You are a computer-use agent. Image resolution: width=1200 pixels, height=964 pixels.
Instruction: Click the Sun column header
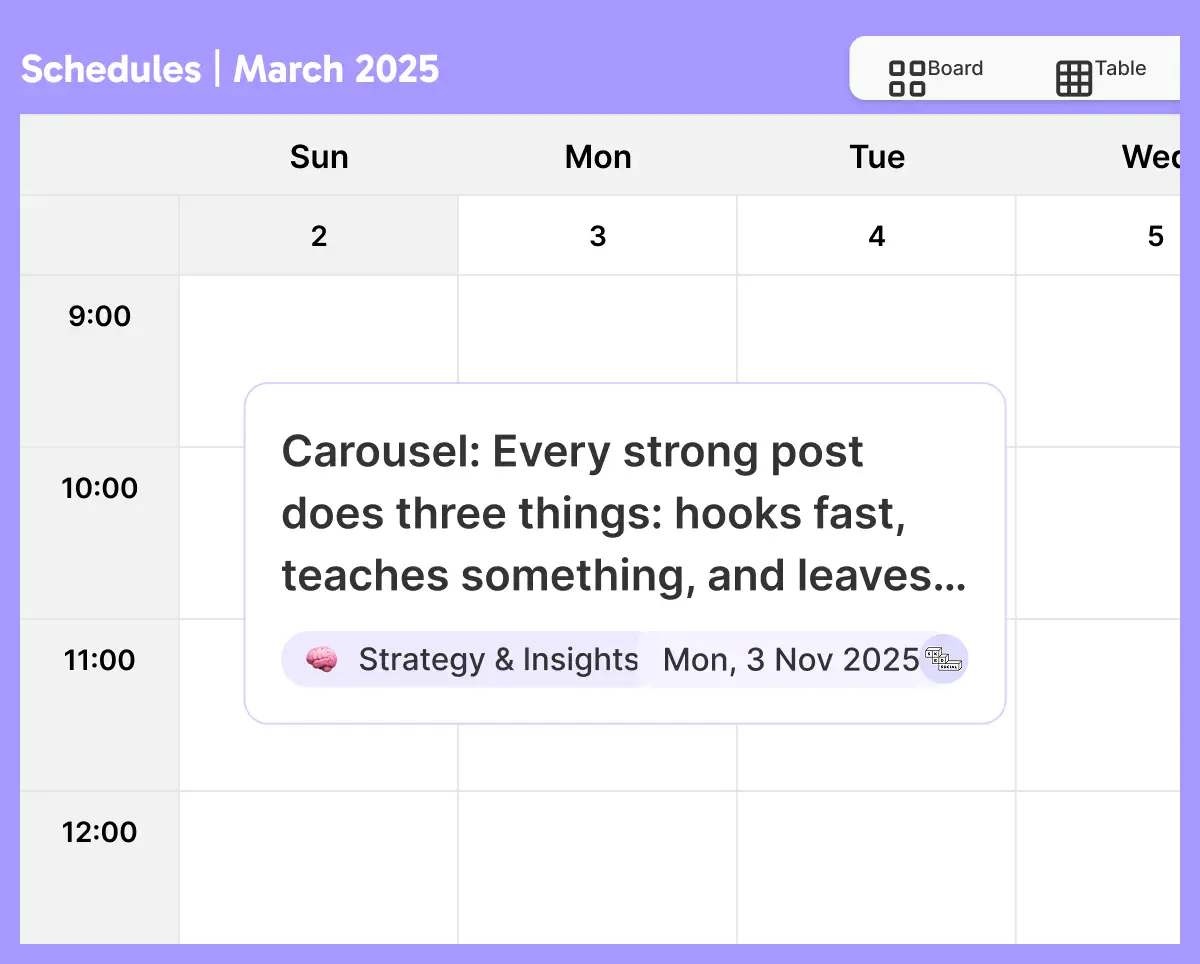click(318, 156)
